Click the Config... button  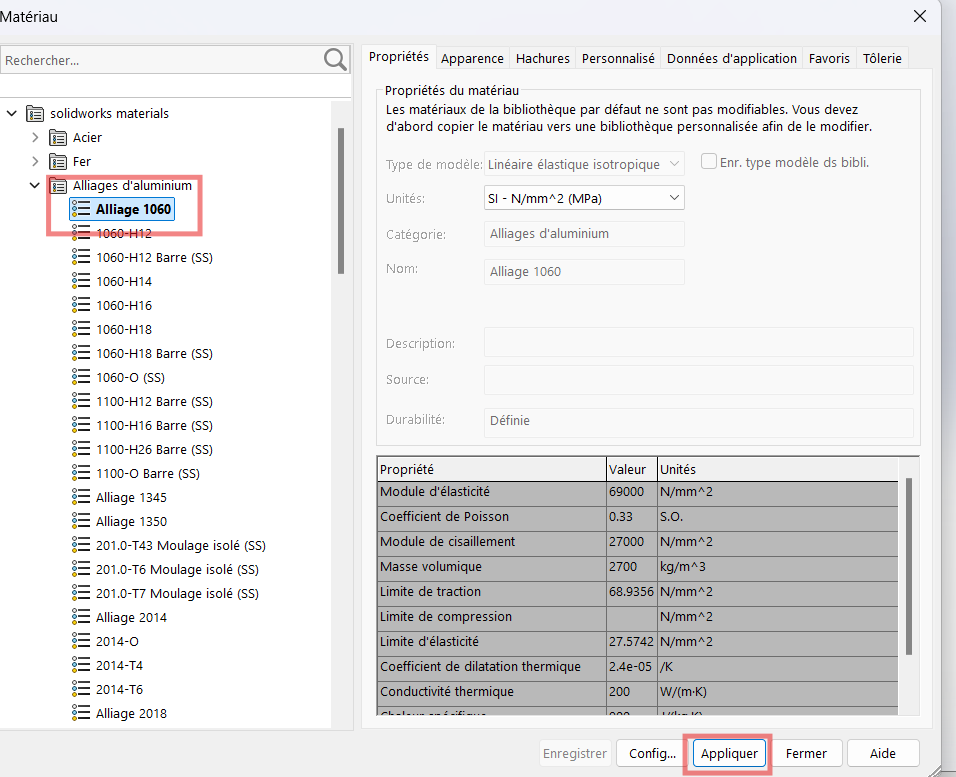click(652, 753)
